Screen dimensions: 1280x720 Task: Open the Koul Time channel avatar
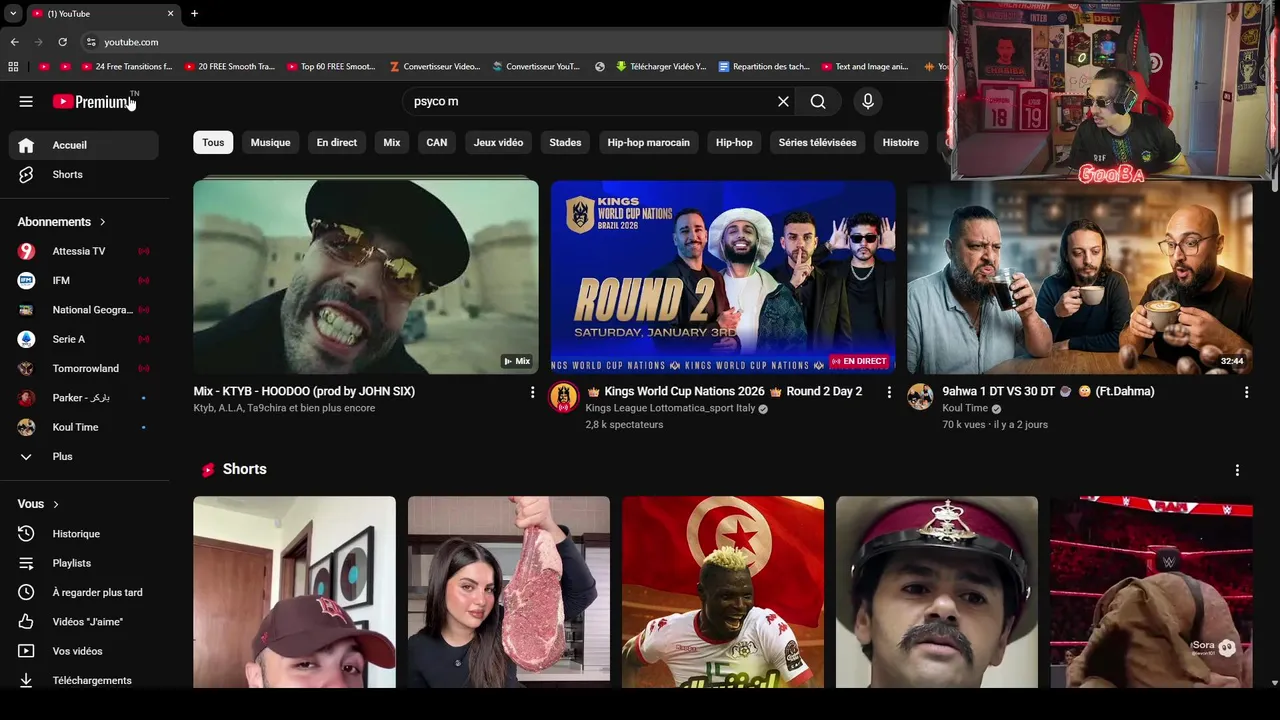(920, 396)
